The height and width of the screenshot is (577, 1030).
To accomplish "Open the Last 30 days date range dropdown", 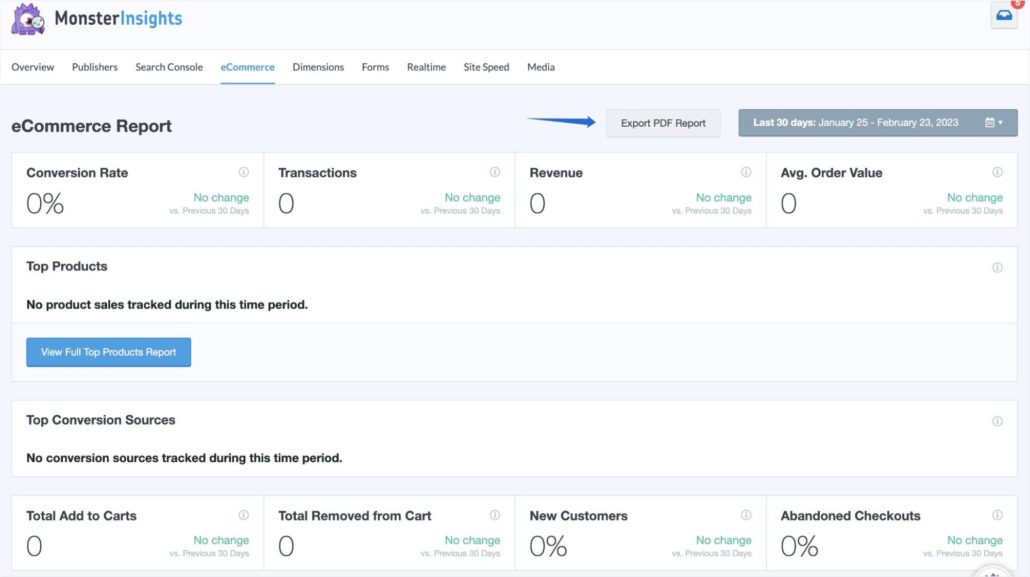I will 878,123.
